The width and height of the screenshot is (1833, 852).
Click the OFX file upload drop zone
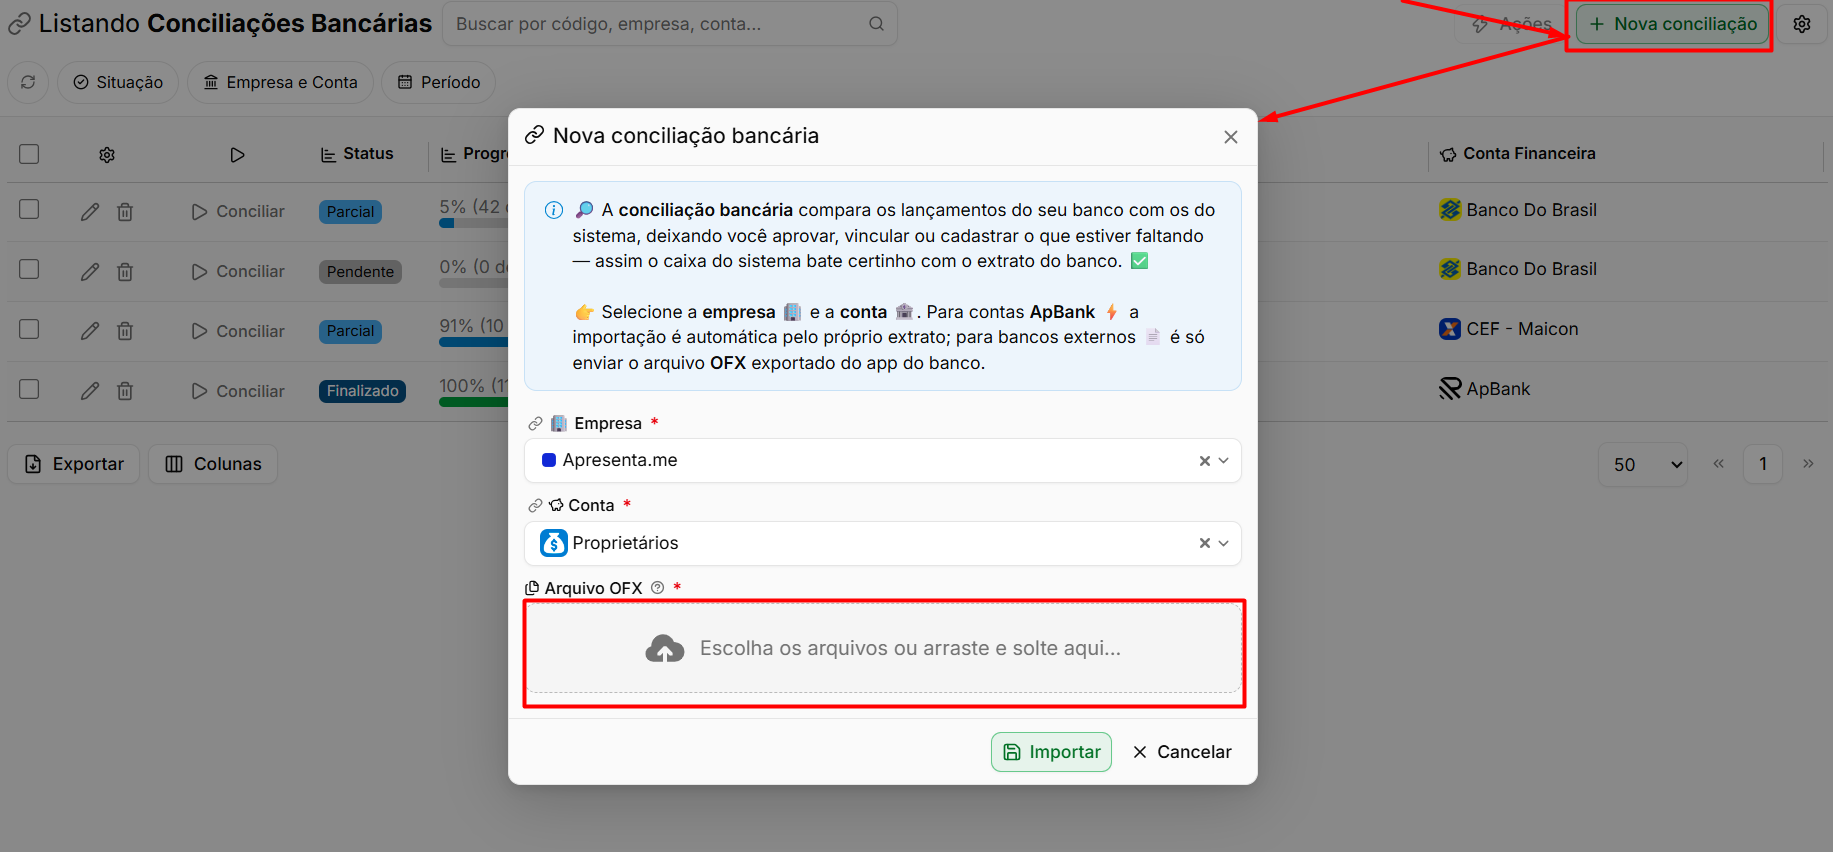coord(884,648)
